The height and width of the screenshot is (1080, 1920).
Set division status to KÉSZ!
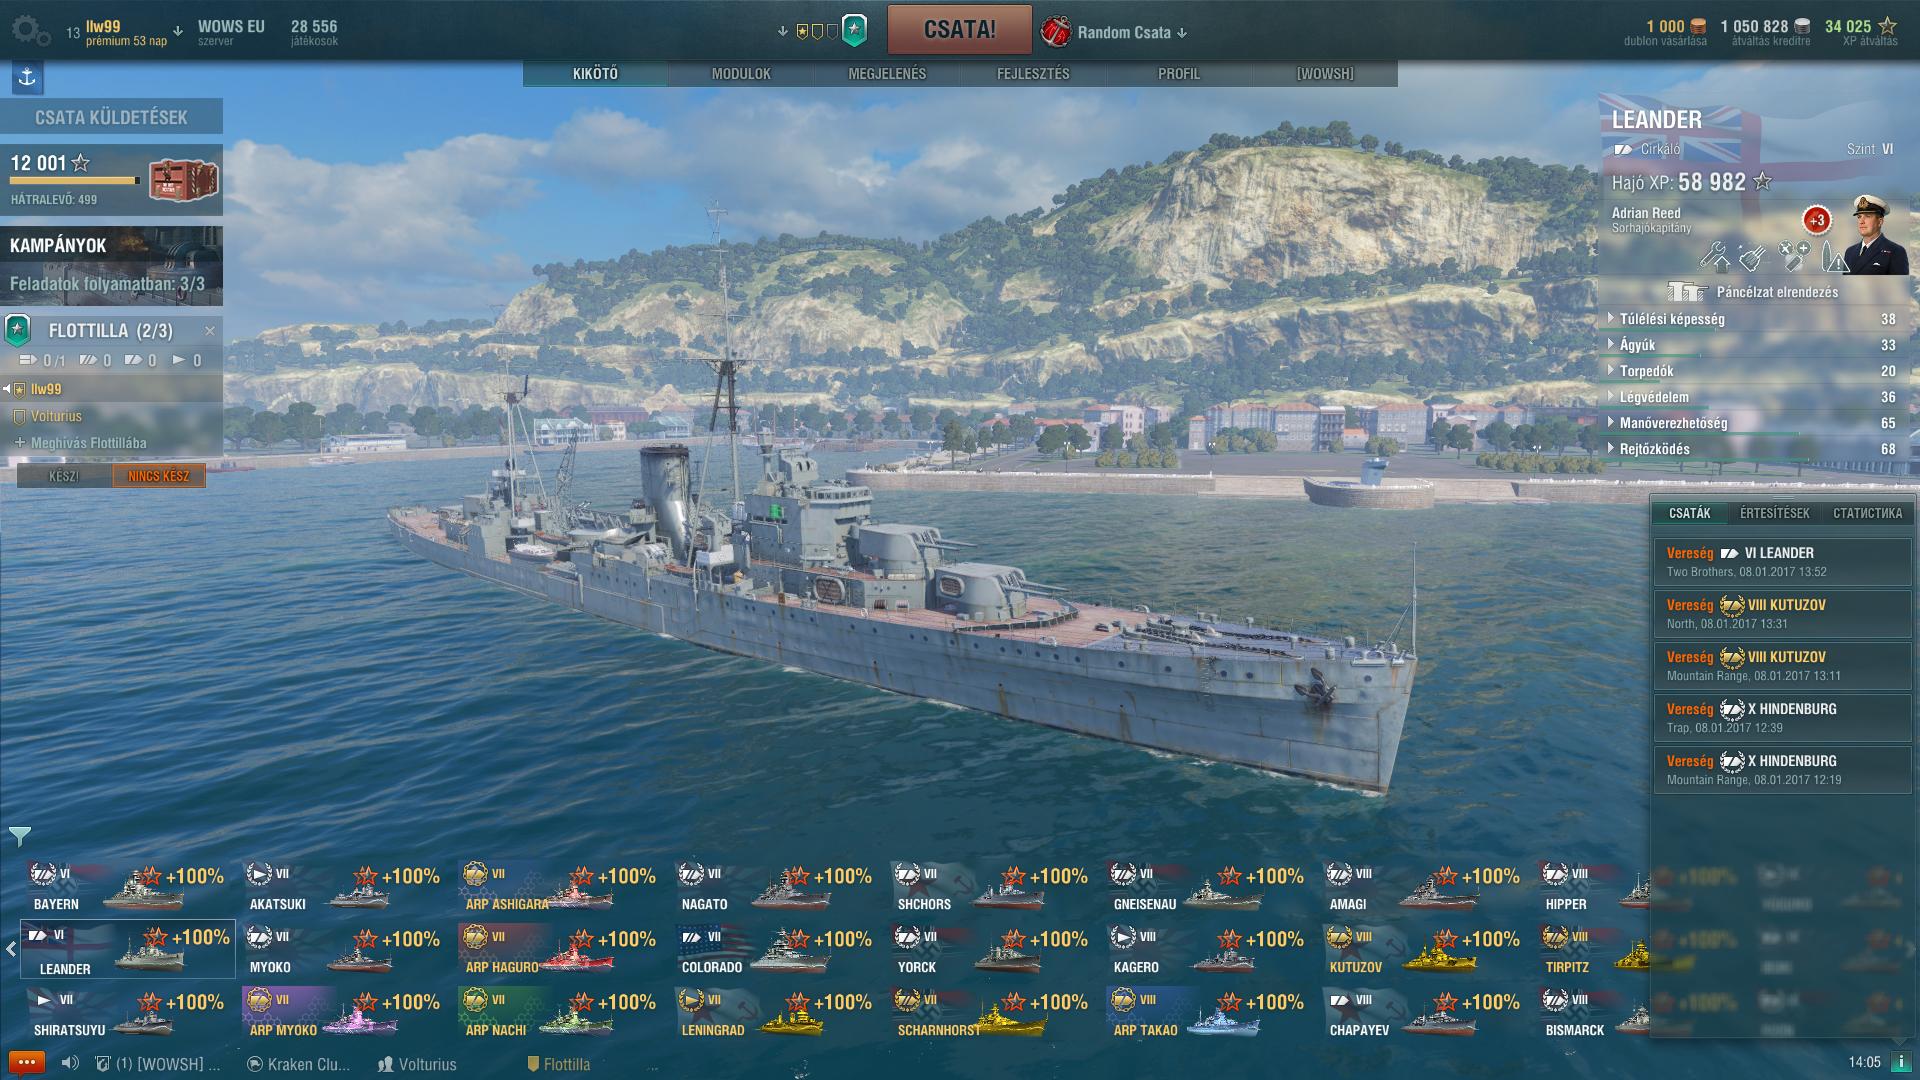pyautogui.click(x=64, y=476)
